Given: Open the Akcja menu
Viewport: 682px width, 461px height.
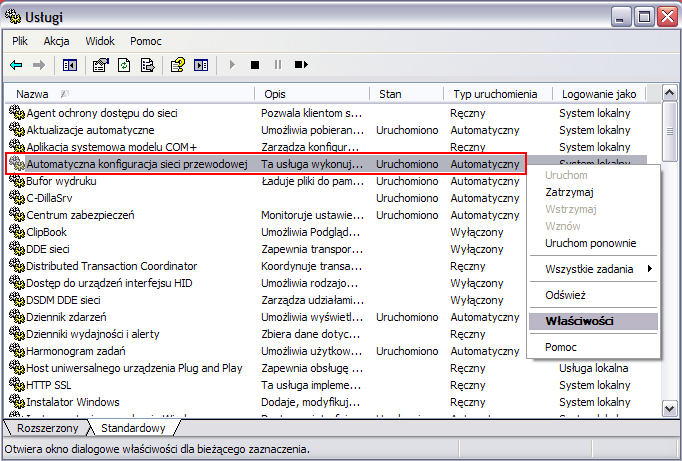Looking at the screenshot, I should pos(56,41).
